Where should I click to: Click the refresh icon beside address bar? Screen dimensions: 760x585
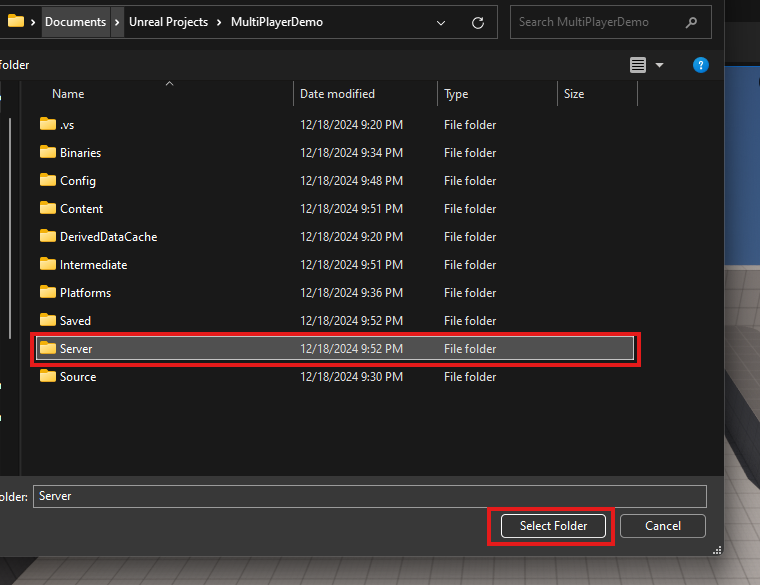pyautogui.click(x=478, y=22)
